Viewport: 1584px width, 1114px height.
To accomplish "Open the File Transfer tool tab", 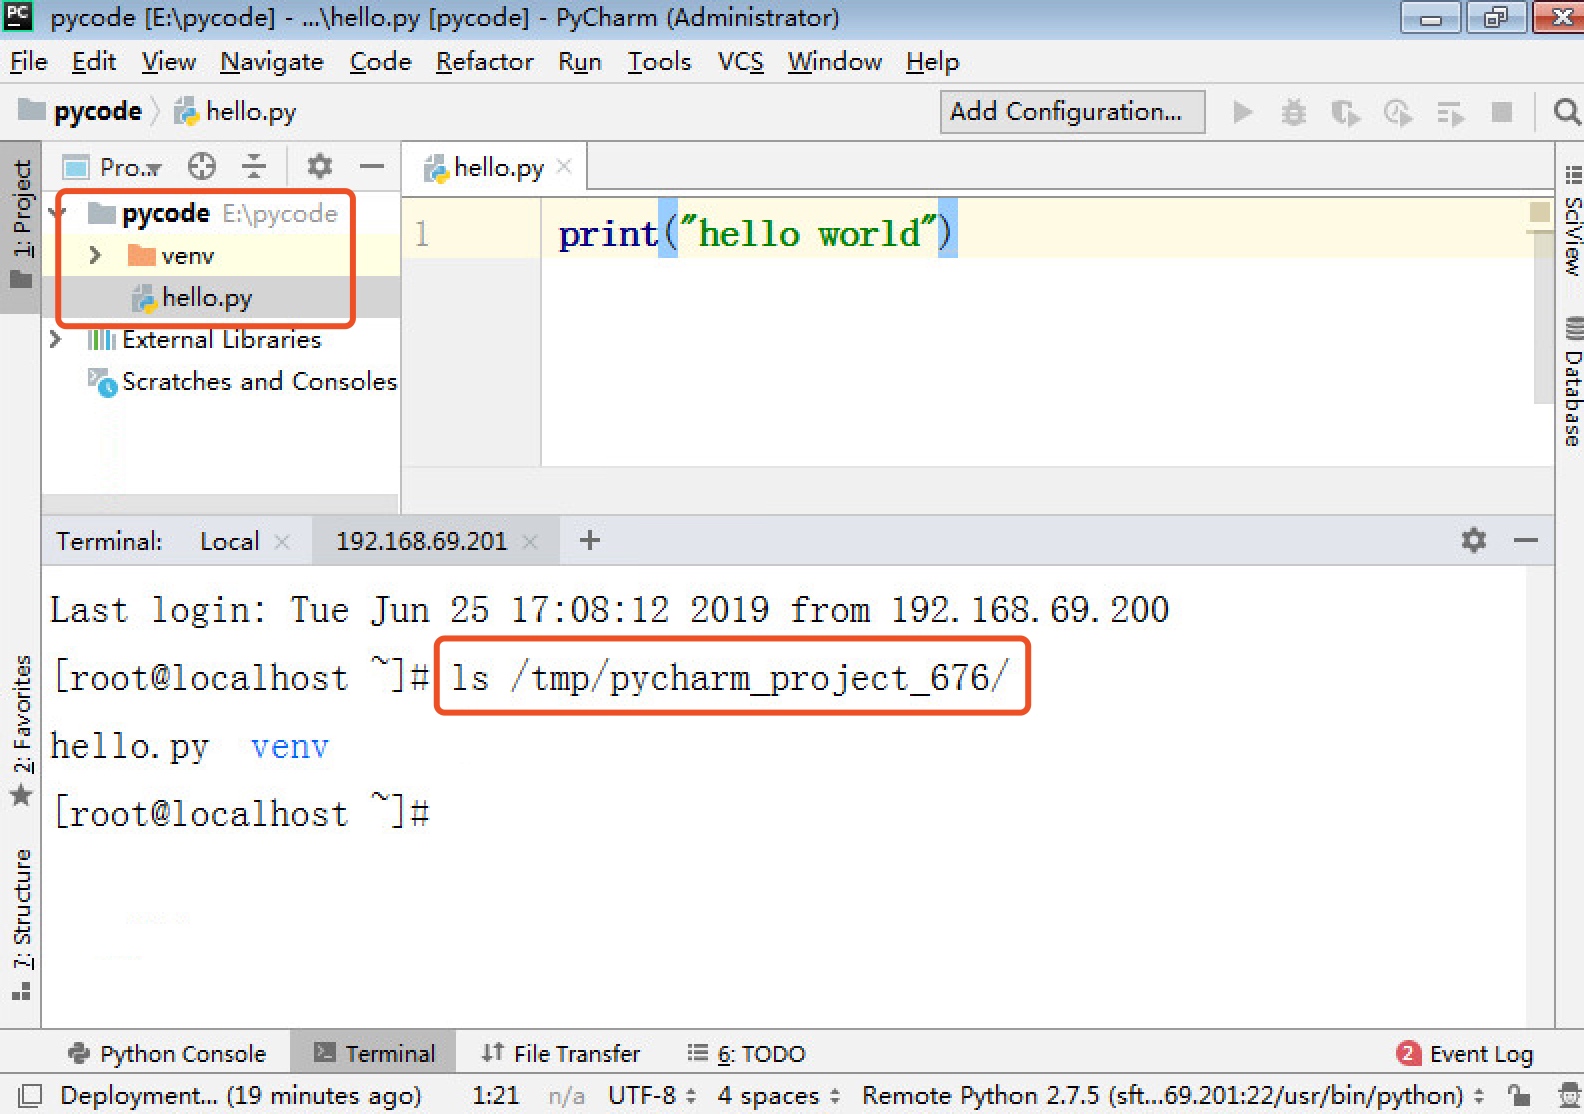I will [560, 1053].
